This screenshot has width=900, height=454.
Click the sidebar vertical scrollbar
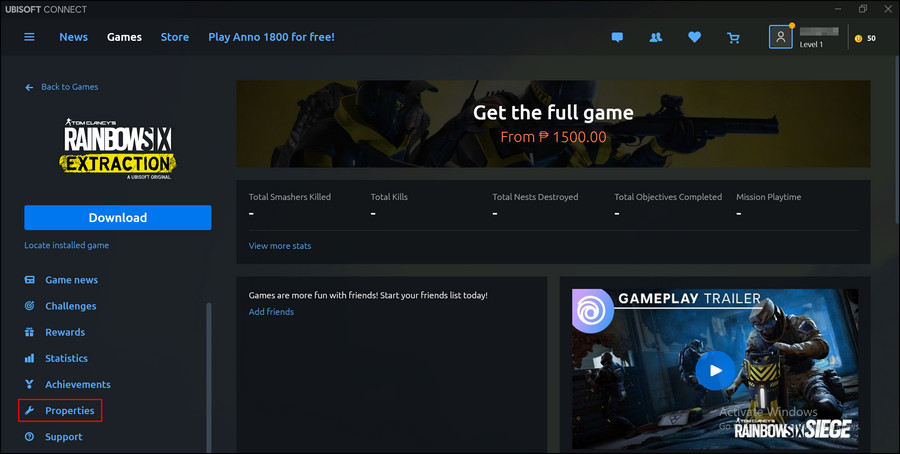tap(209, 377)
